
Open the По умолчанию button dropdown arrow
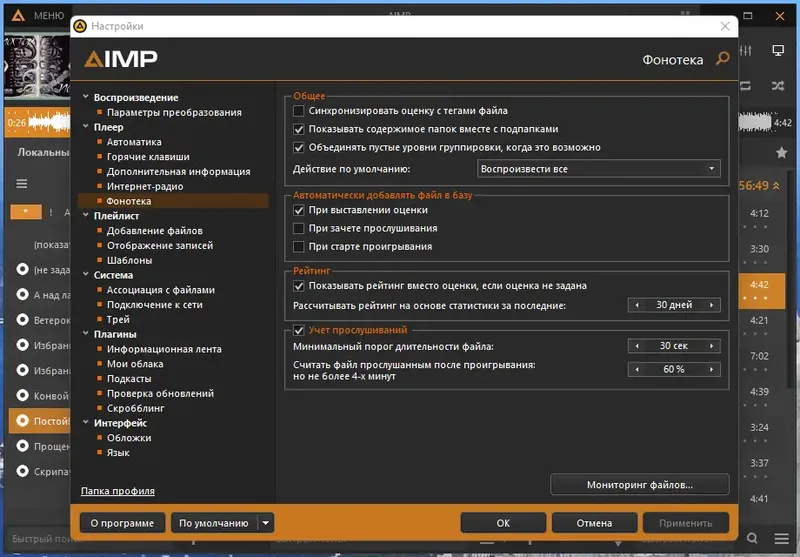click(266, 523)
